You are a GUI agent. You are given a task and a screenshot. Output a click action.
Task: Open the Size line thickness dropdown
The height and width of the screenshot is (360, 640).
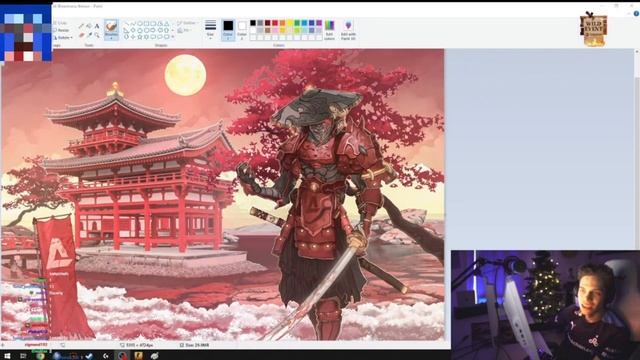211,30
